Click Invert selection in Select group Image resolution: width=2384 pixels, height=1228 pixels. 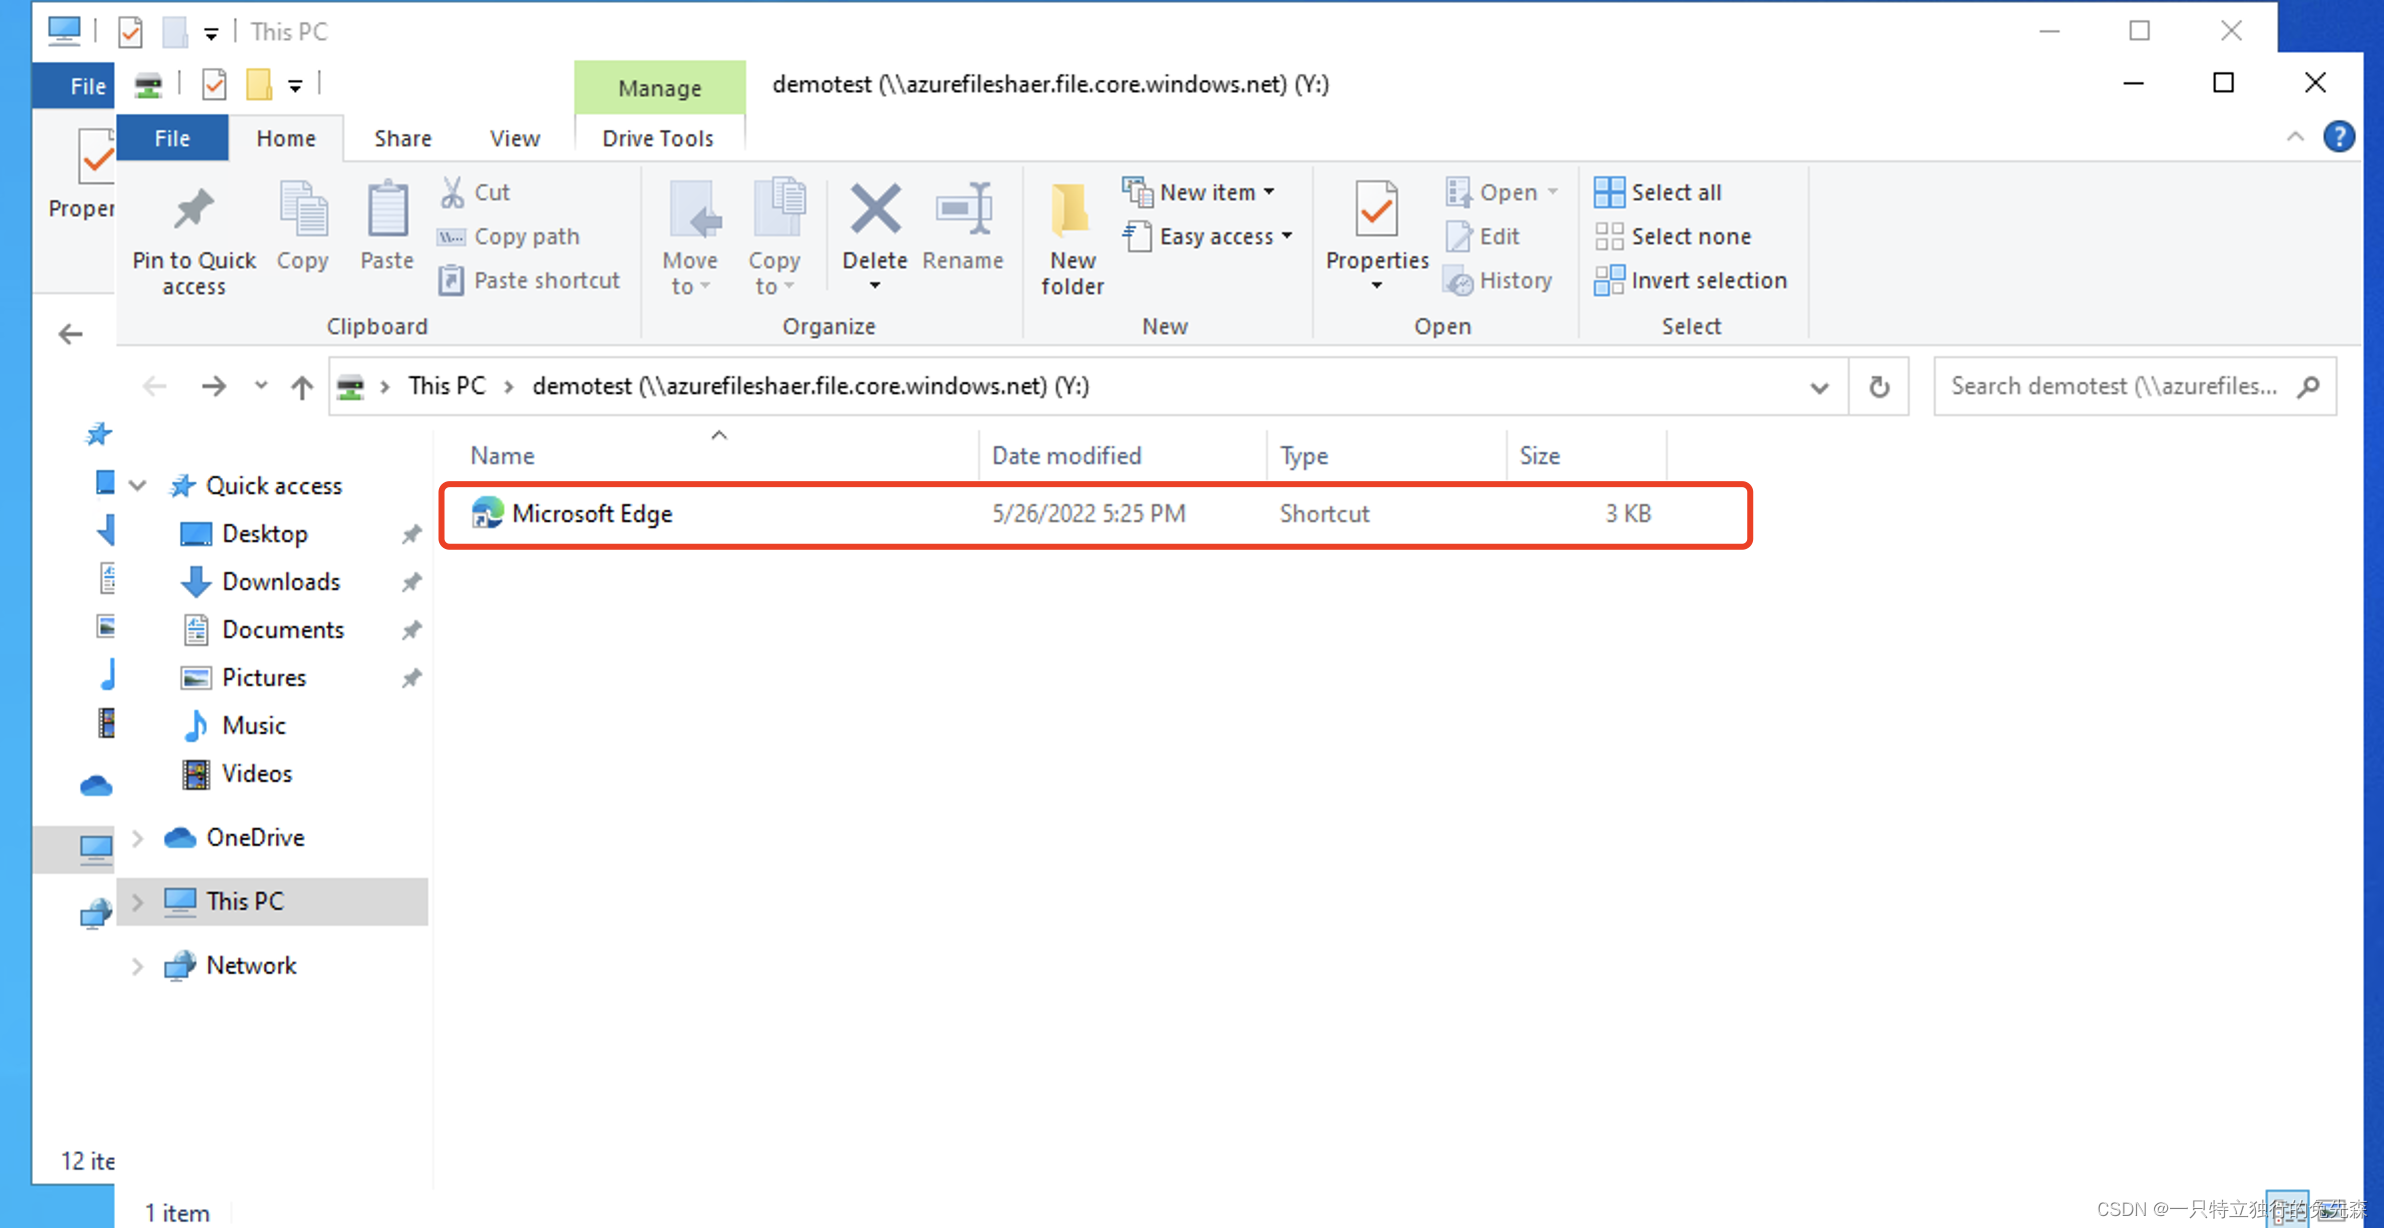click(x=1708, y=281)
